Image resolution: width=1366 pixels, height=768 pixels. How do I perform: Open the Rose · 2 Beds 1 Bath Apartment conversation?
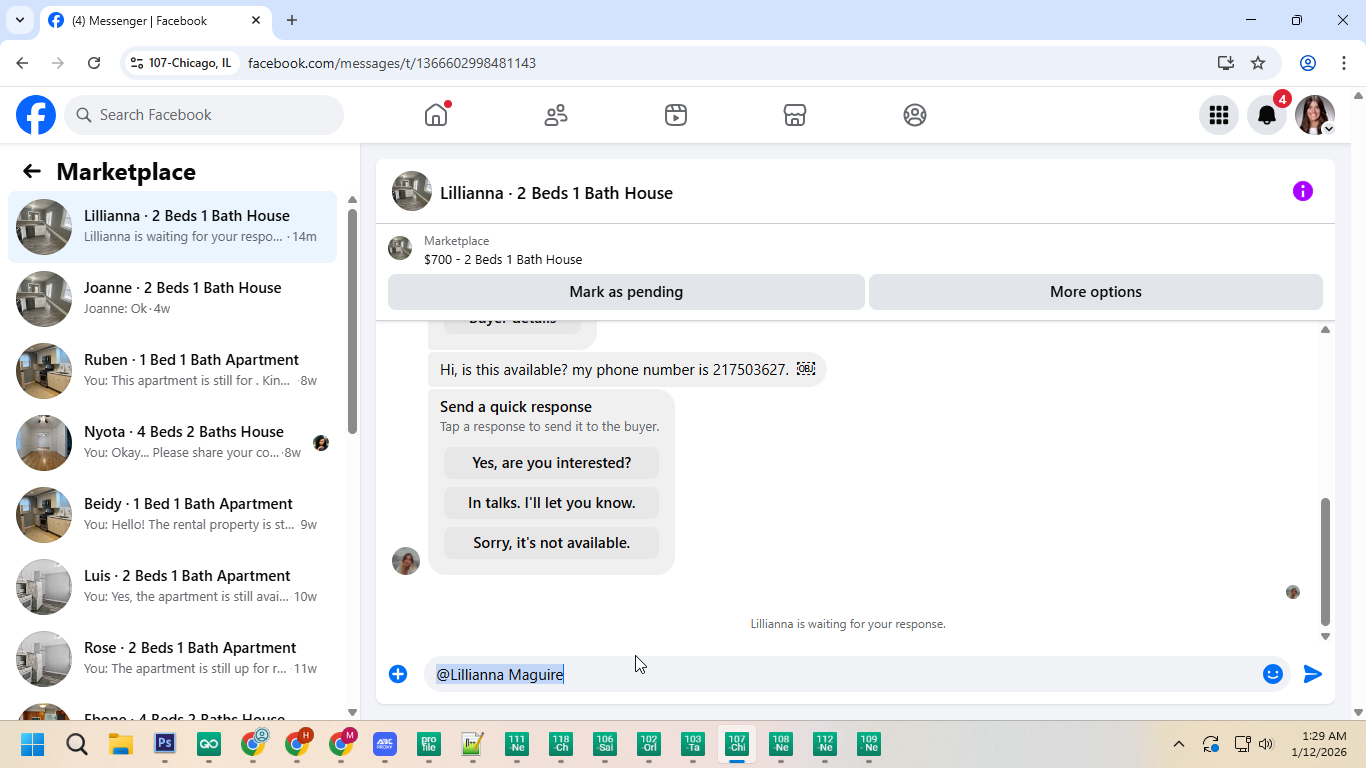coord(173,659)
